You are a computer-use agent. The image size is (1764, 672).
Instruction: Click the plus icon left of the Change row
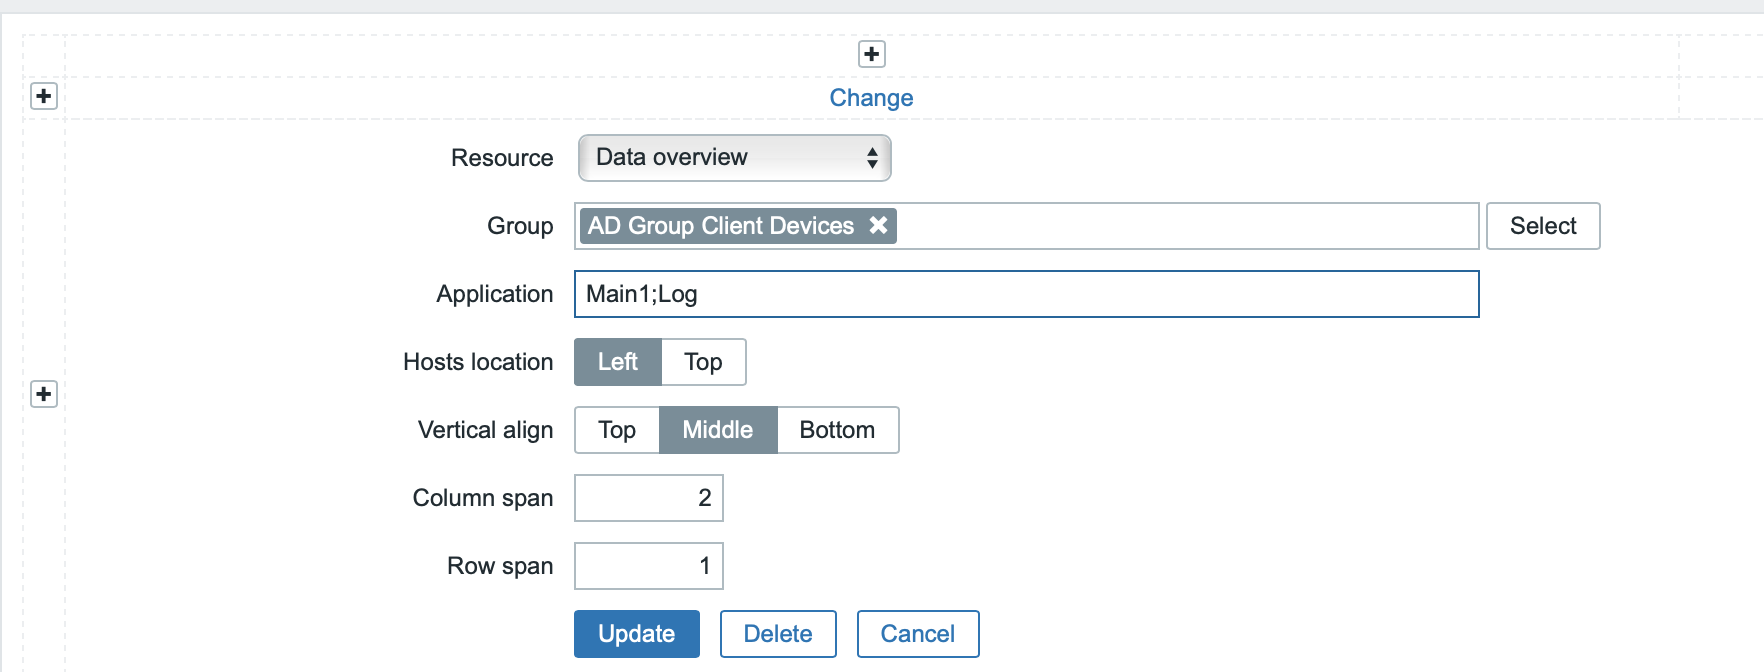pyautogui.click(x=44, y=96)
